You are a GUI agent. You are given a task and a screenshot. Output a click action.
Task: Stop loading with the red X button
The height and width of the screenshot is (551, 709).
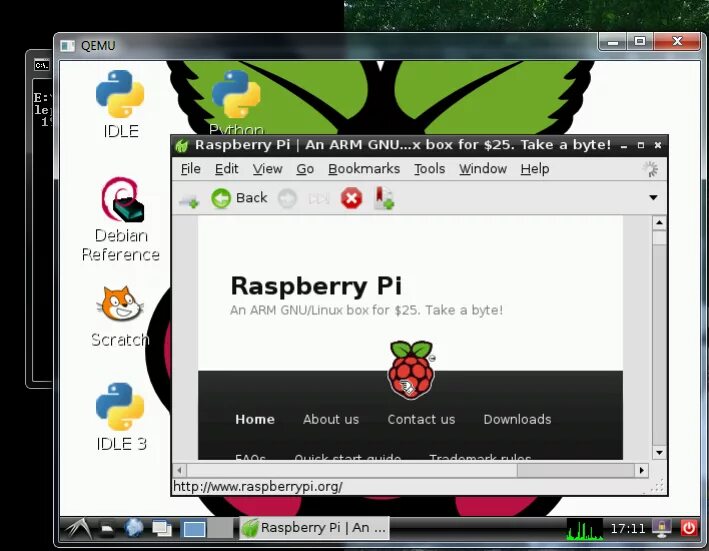pos(351,198)
